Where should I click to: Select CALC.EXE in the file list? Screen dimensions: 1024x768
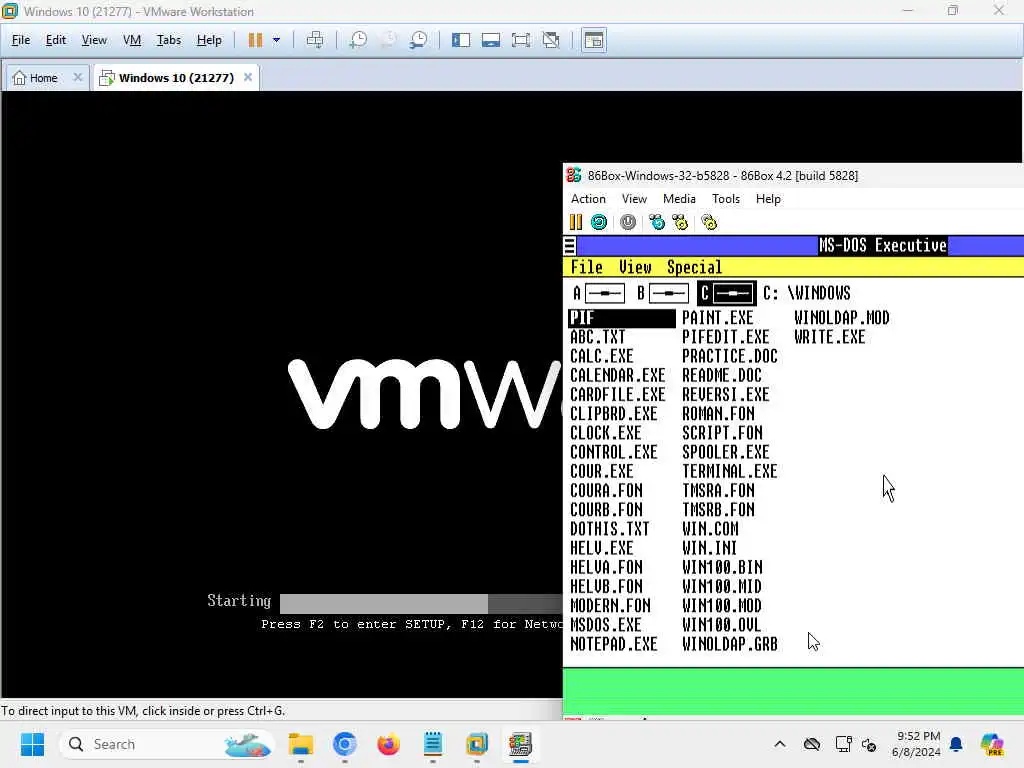coord(601,357)
